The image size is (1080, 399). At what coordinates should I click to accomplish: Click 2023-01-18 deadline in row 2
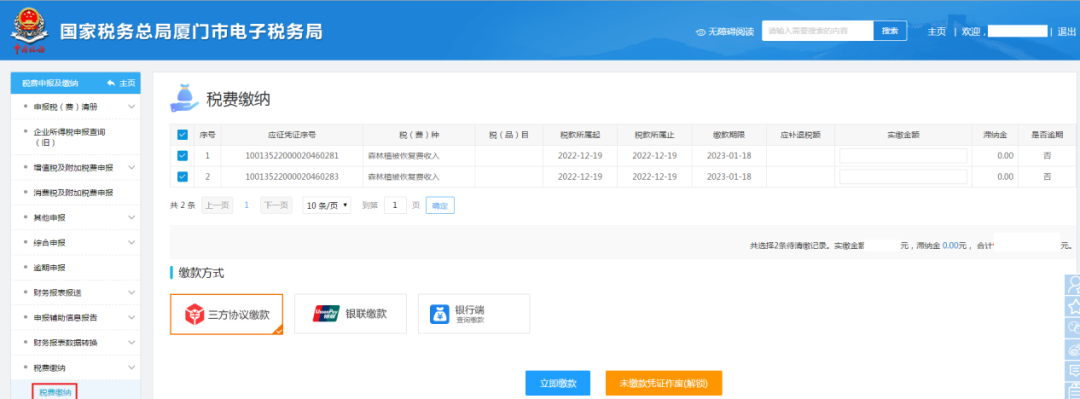click(729, 176)
